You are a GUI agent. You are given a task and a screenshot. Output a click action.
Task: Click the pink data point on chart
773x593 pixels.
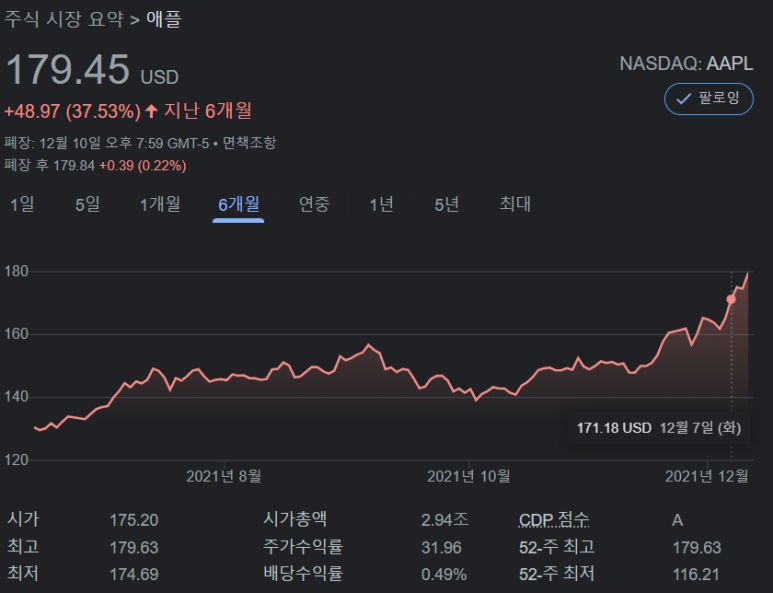[731, 299]
